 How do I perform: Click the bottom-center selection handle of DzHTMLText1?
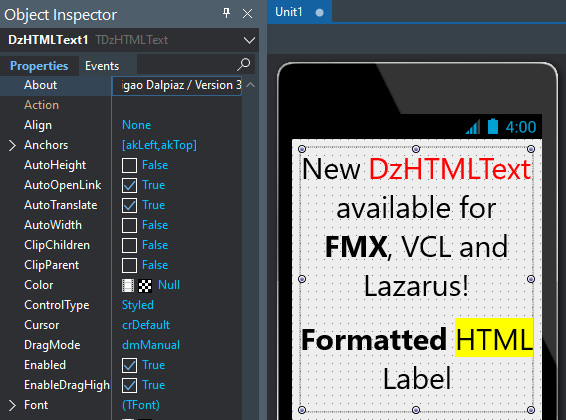coord(416,410)
